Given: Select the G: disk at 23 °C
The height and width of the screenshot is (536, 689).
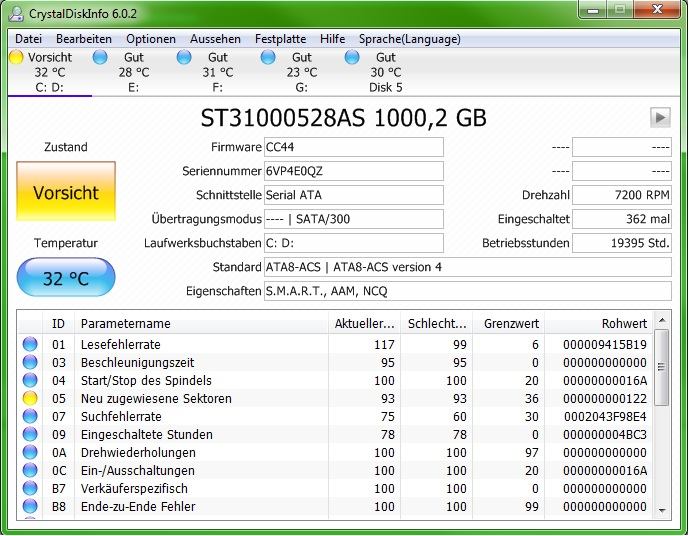Looking at the screenshot, I should 301,72.
